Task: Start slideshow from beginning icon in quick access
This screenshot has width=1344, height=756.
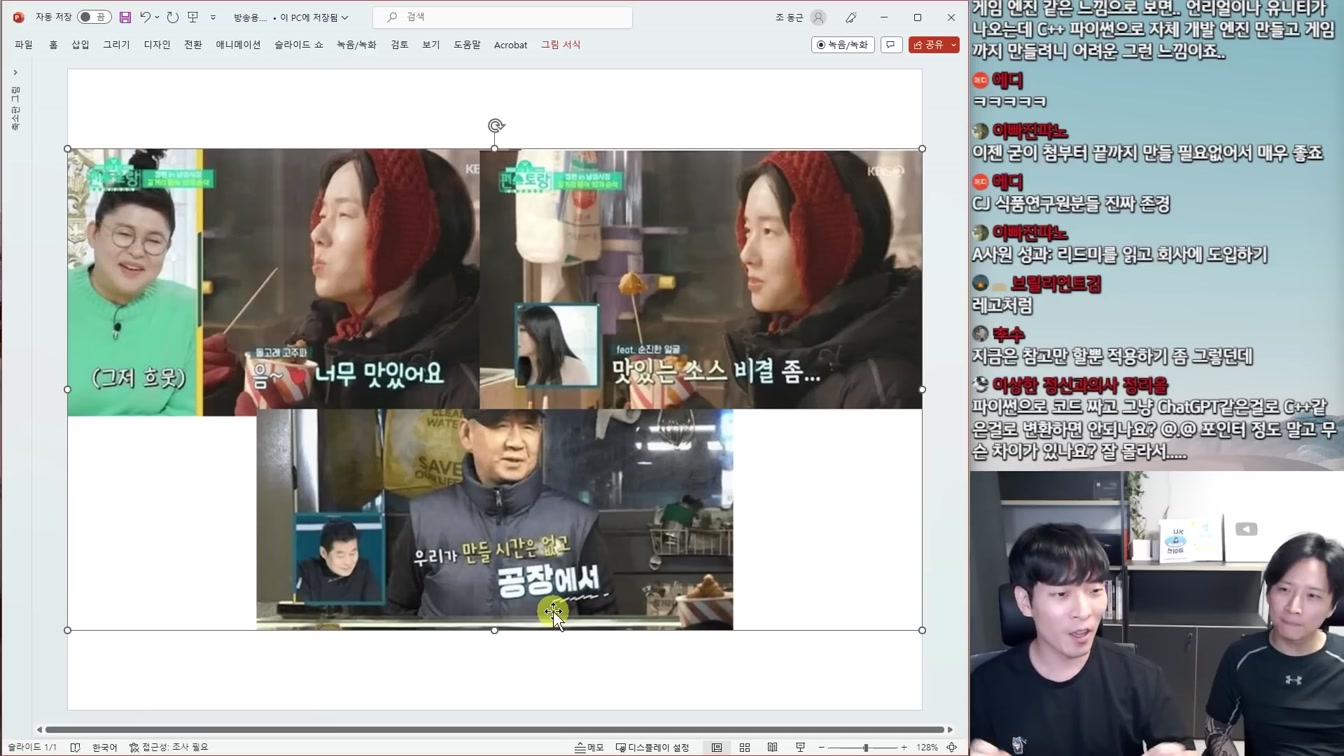Action: pos(193,17)
